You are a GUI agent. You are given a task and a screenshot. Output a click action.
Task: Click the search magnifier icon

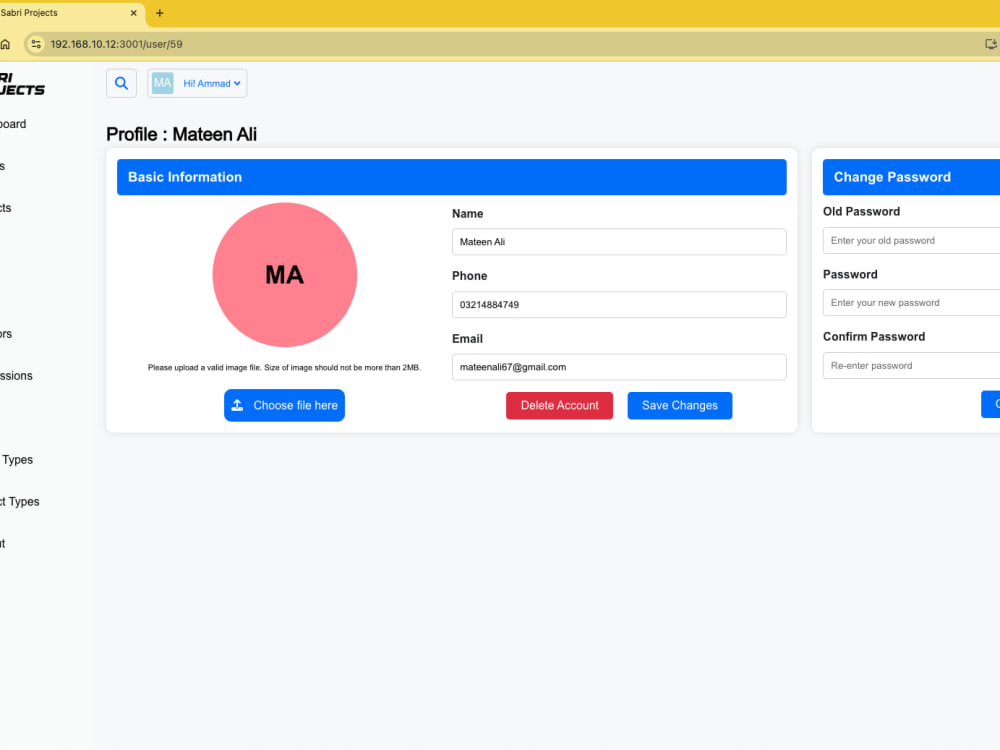pos(121,84)
